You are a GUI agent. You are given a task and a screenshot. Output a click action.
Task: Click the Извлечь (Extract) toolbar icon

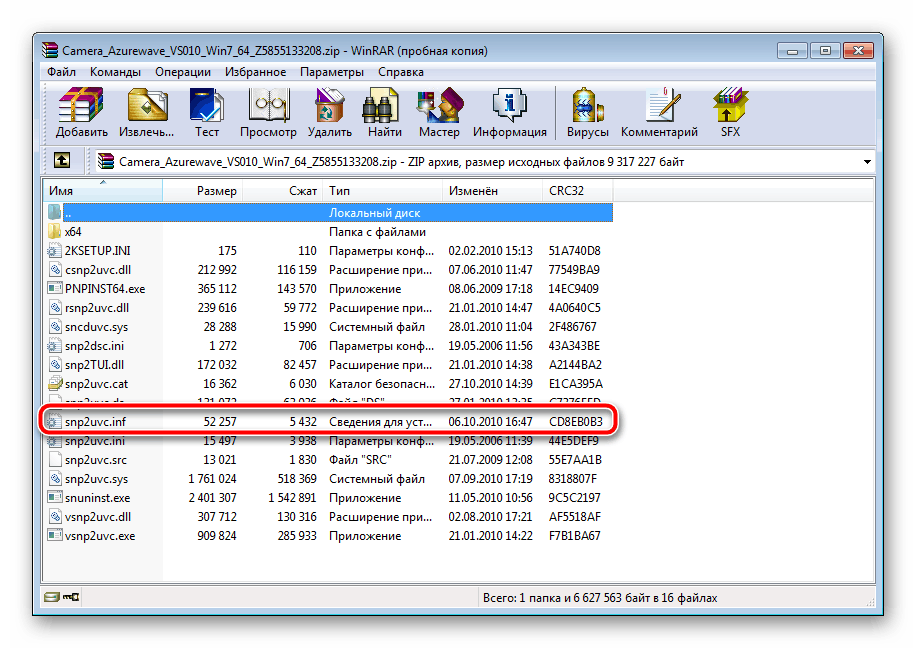147,112
